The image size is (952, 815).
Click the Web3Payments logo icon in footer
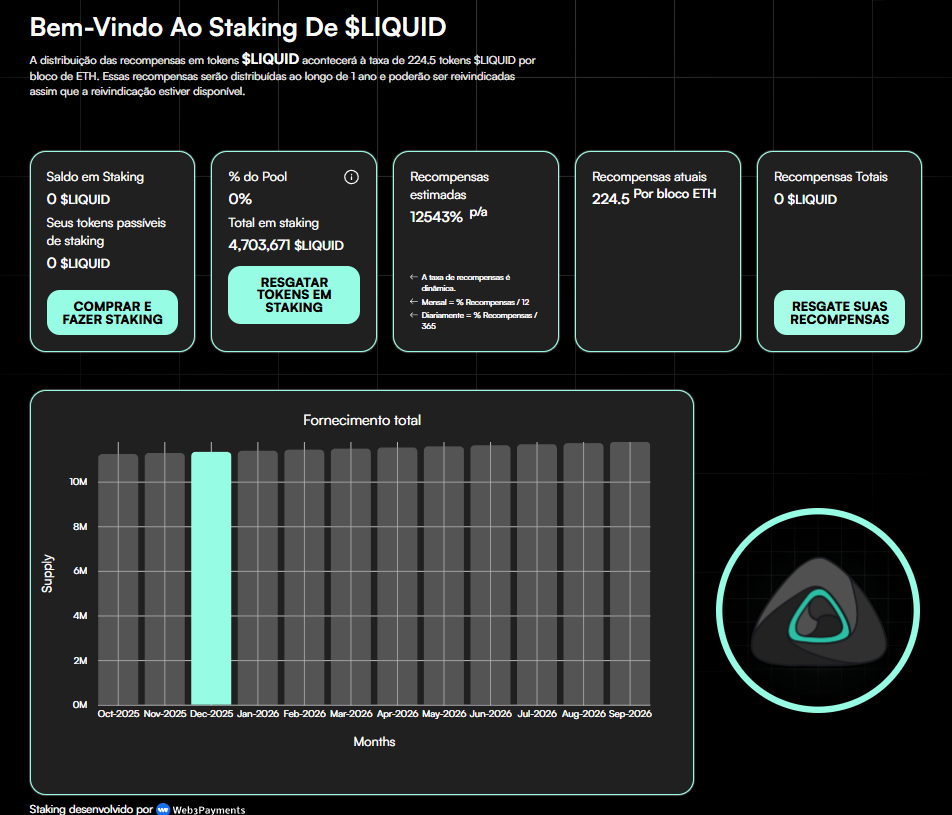[x=163, y=809]
